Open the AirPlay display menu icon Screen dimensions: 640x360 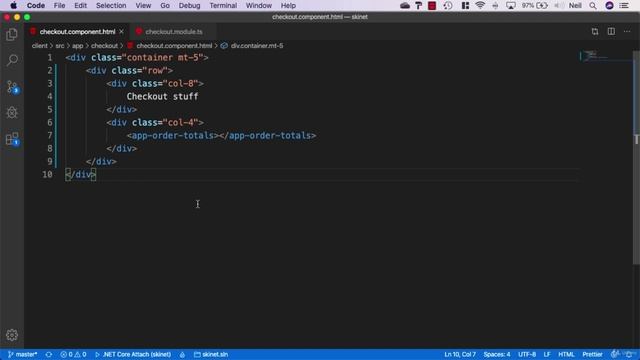click(x=511, y=5)
